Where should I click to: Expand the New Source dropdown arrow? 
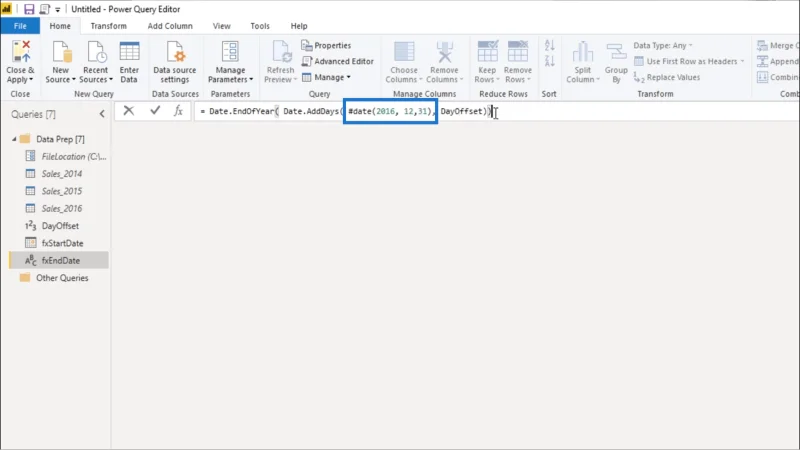(73, 80)
